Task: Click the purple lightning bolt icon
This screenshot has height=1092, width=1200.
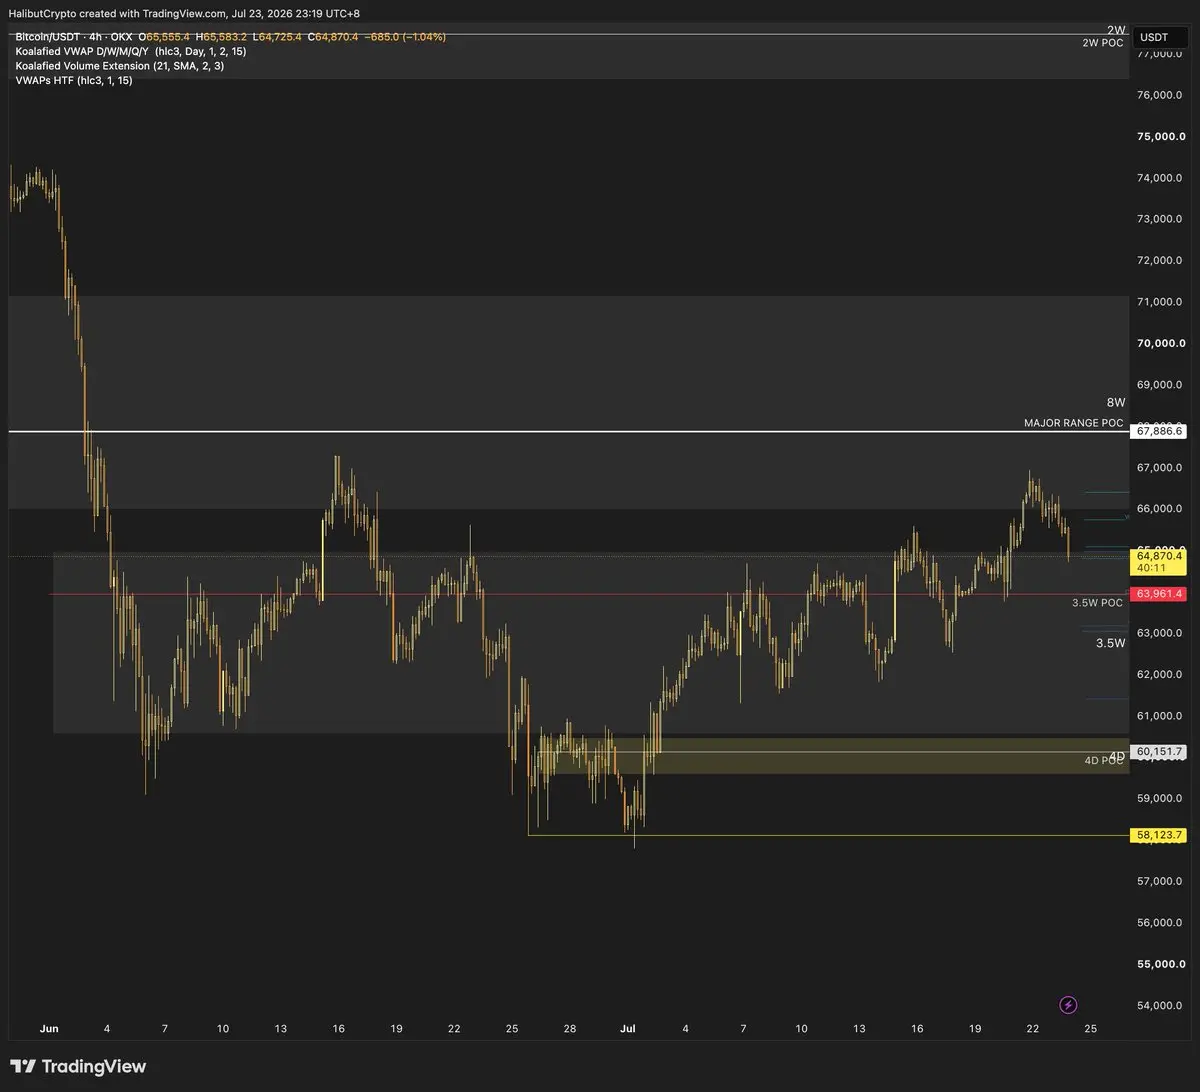Action: (x=1068, y=1004)
